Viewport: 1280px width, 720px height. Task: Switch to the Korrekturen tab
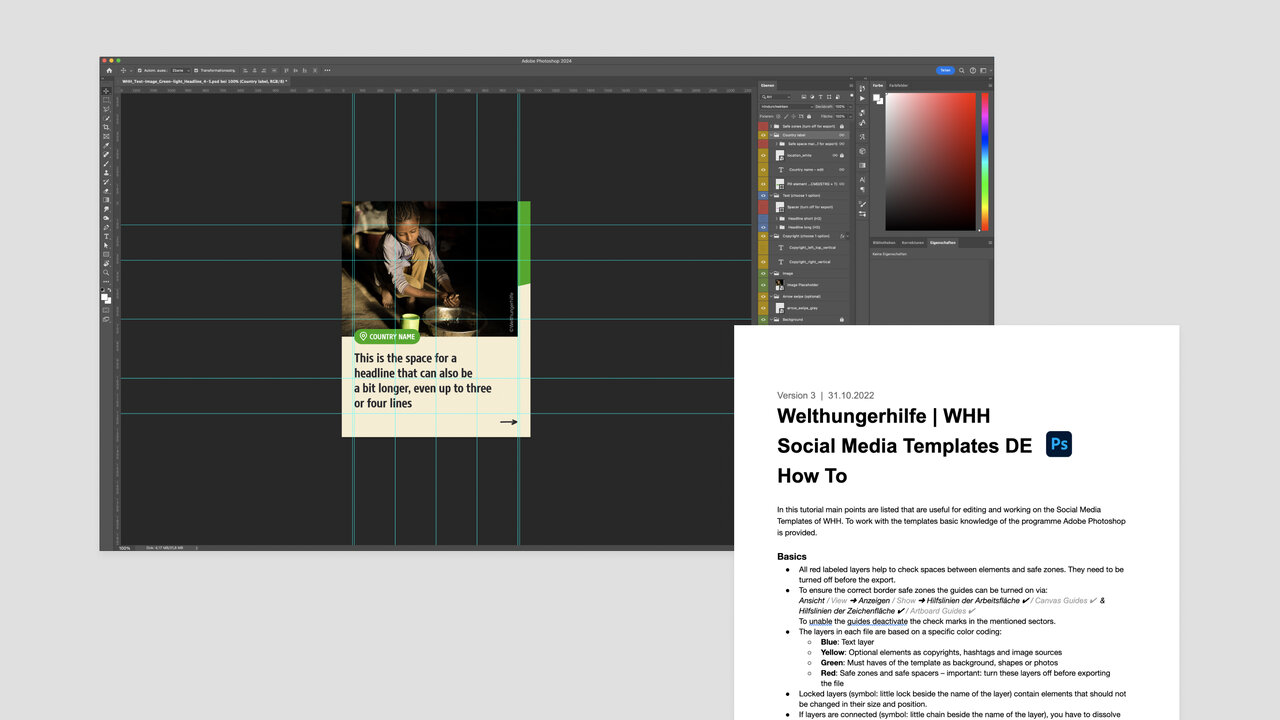912,242
